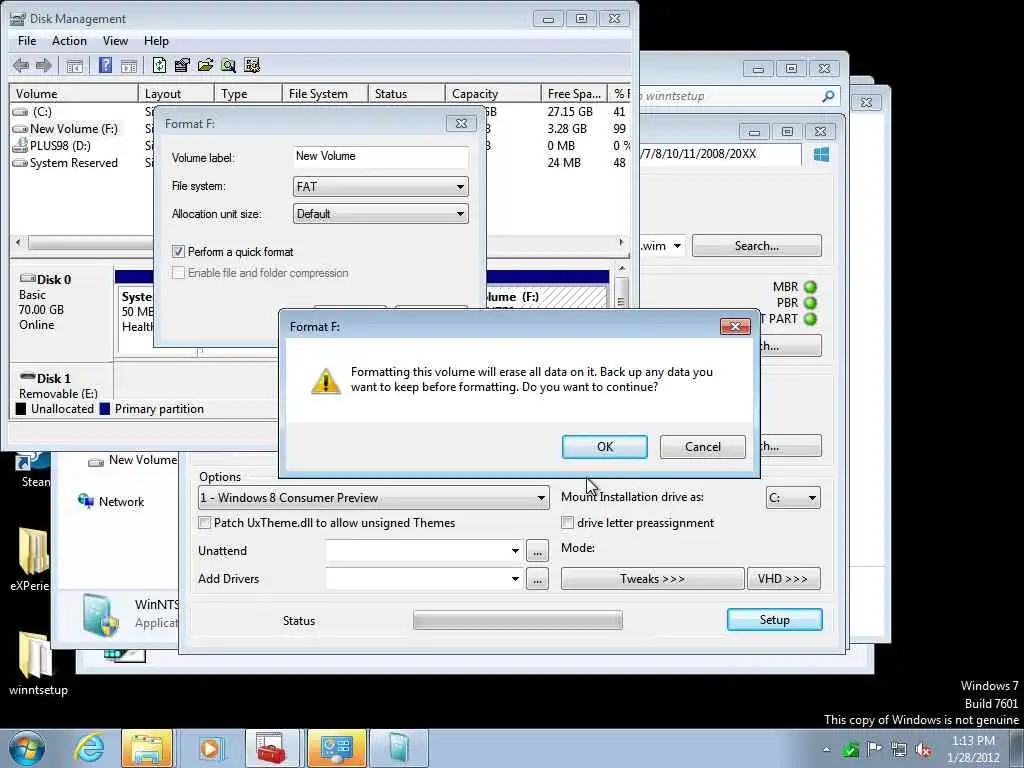1024x768 pixels.
Task: Click the Setup button
Action: click(775, 620)
